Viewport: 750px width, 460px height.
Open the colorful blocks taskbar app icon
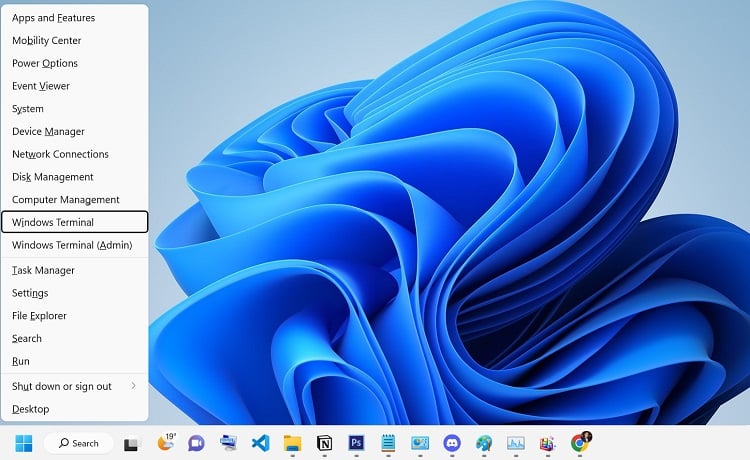[548, 443]
